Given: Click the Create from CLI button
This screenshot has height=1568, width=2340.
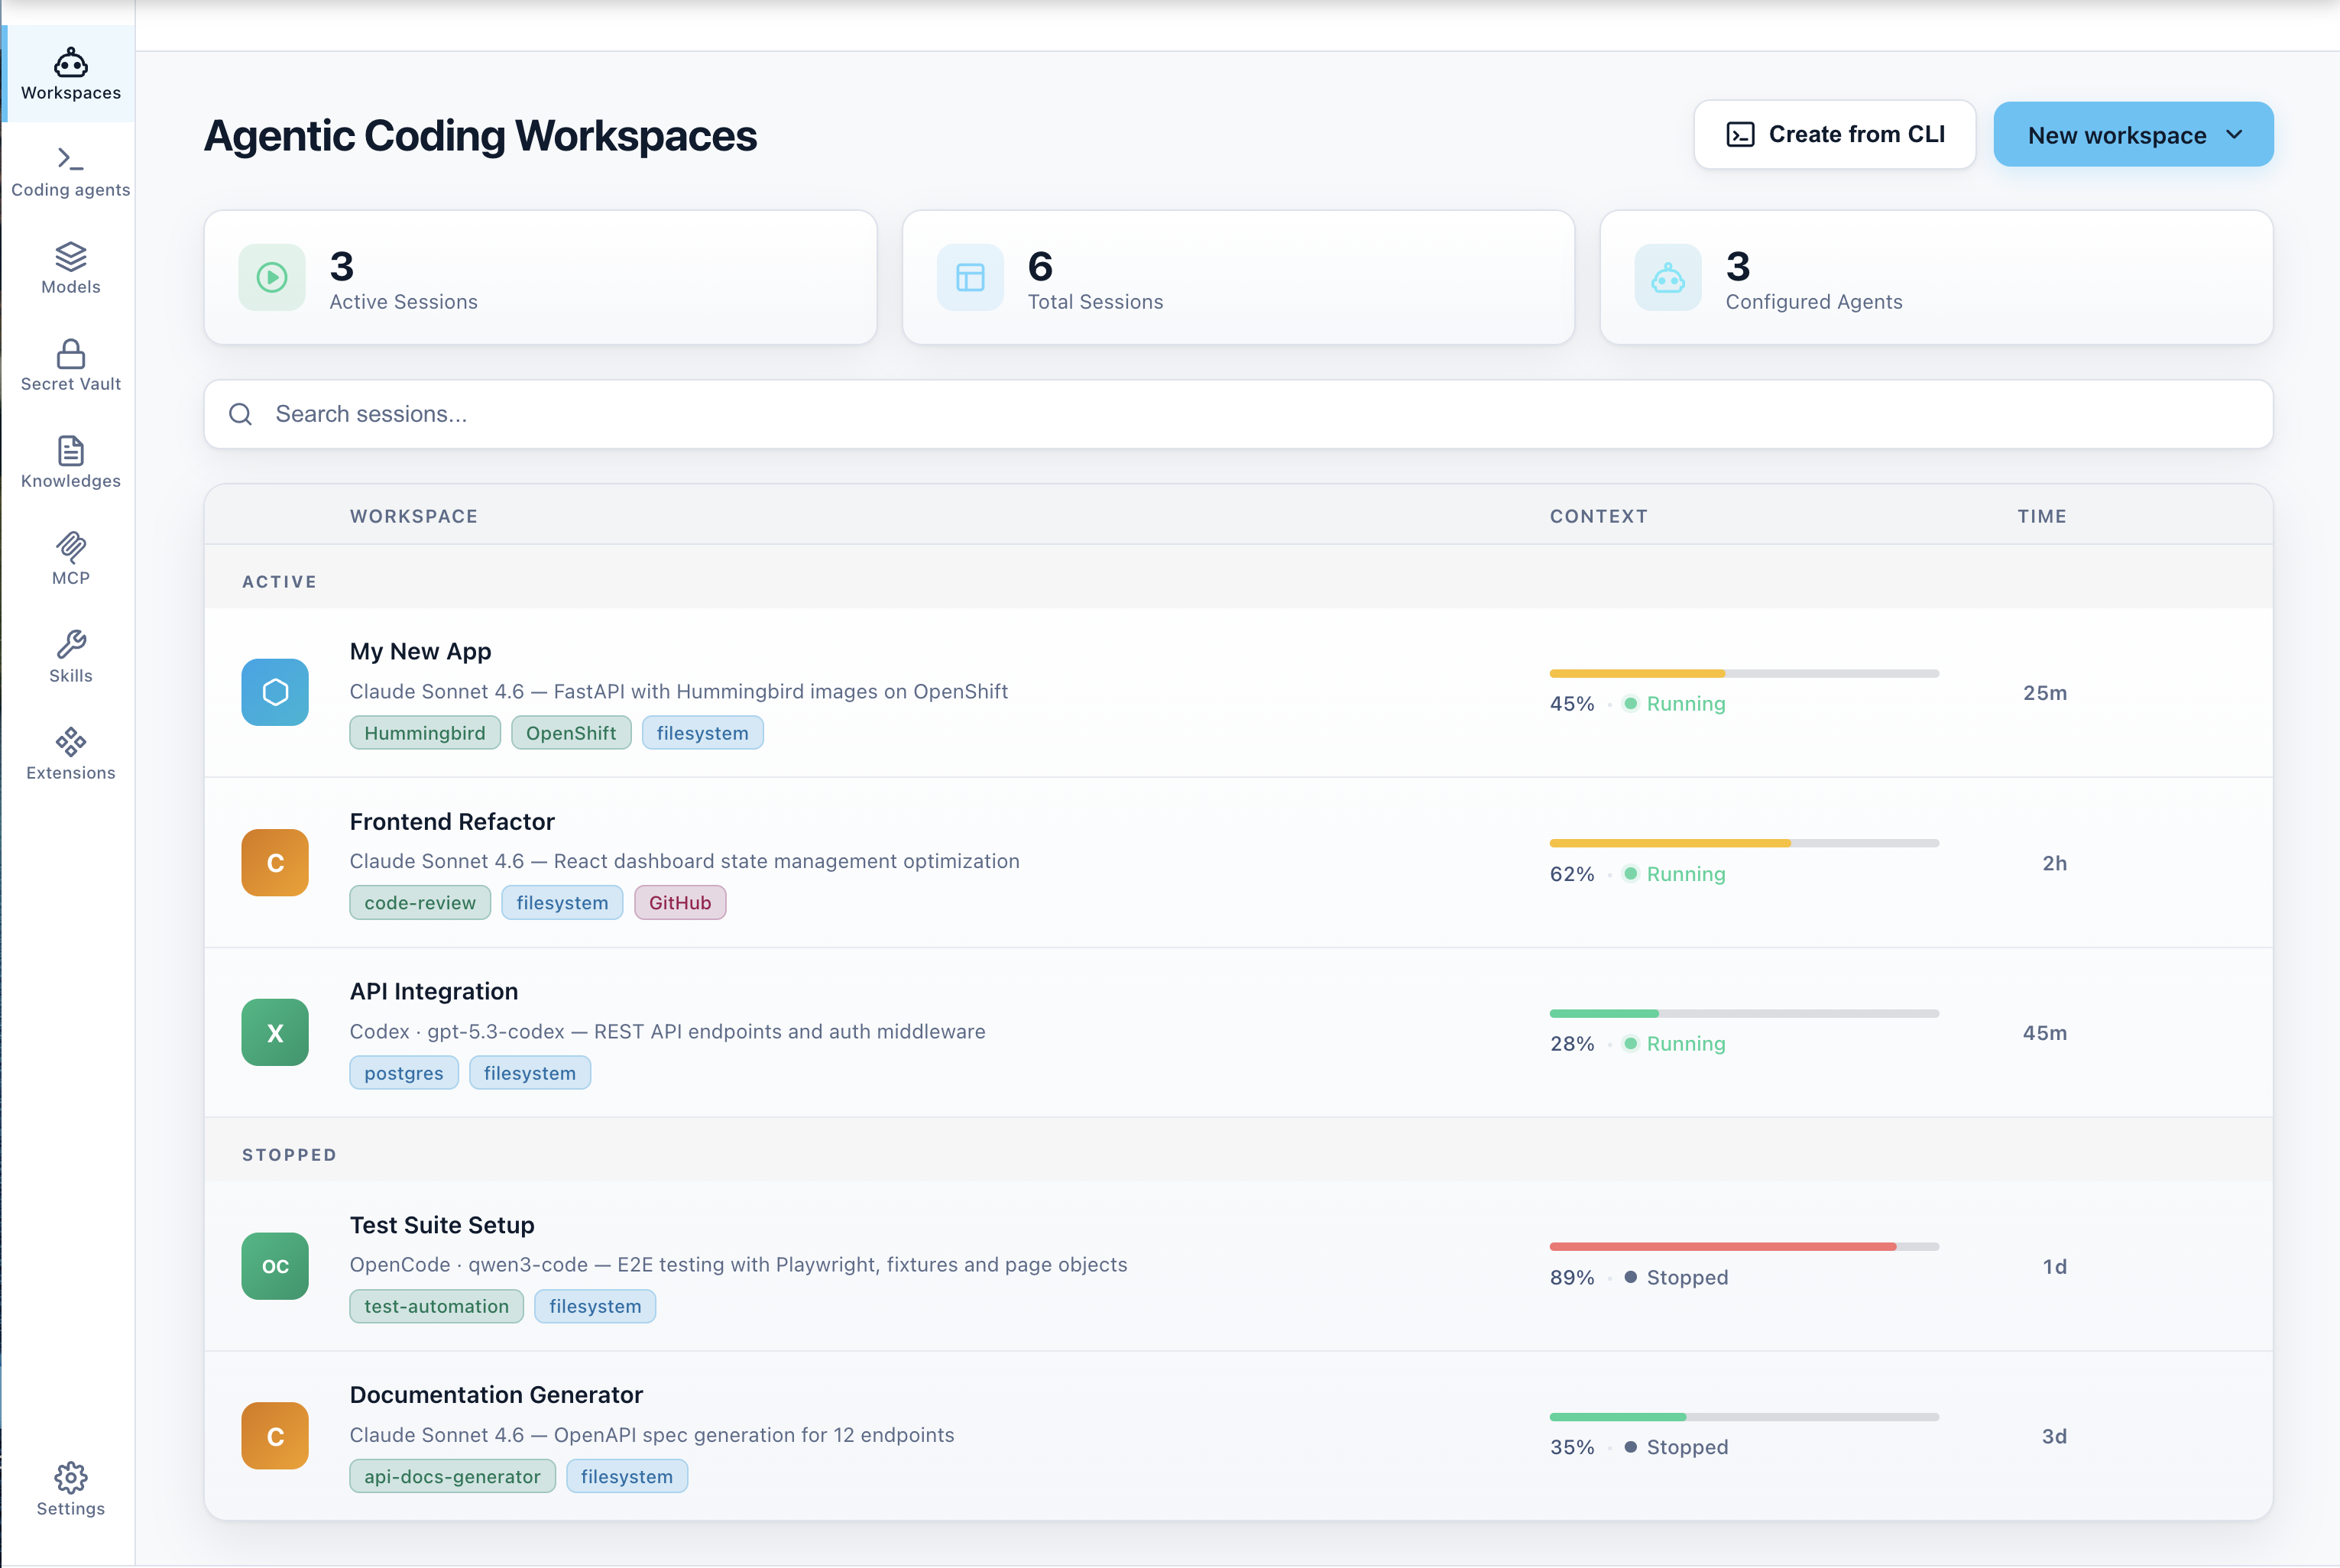Looking at the screenshot, I should 1834,134.
